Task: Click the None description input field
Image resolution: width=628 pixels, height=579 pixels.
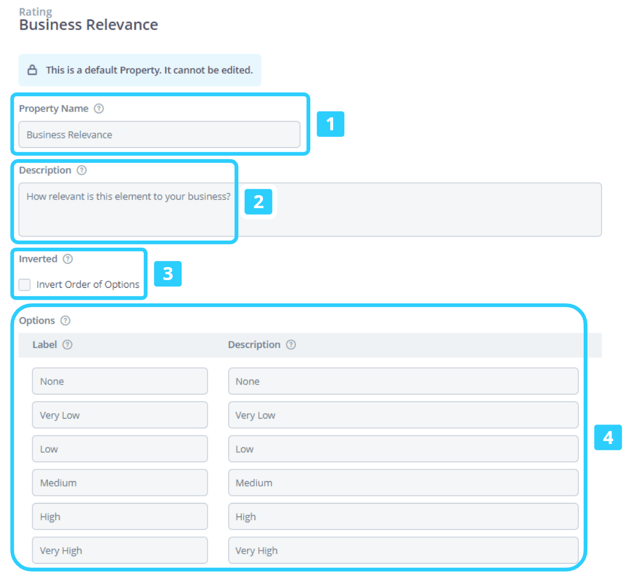Action: click(x=403, y=381)
